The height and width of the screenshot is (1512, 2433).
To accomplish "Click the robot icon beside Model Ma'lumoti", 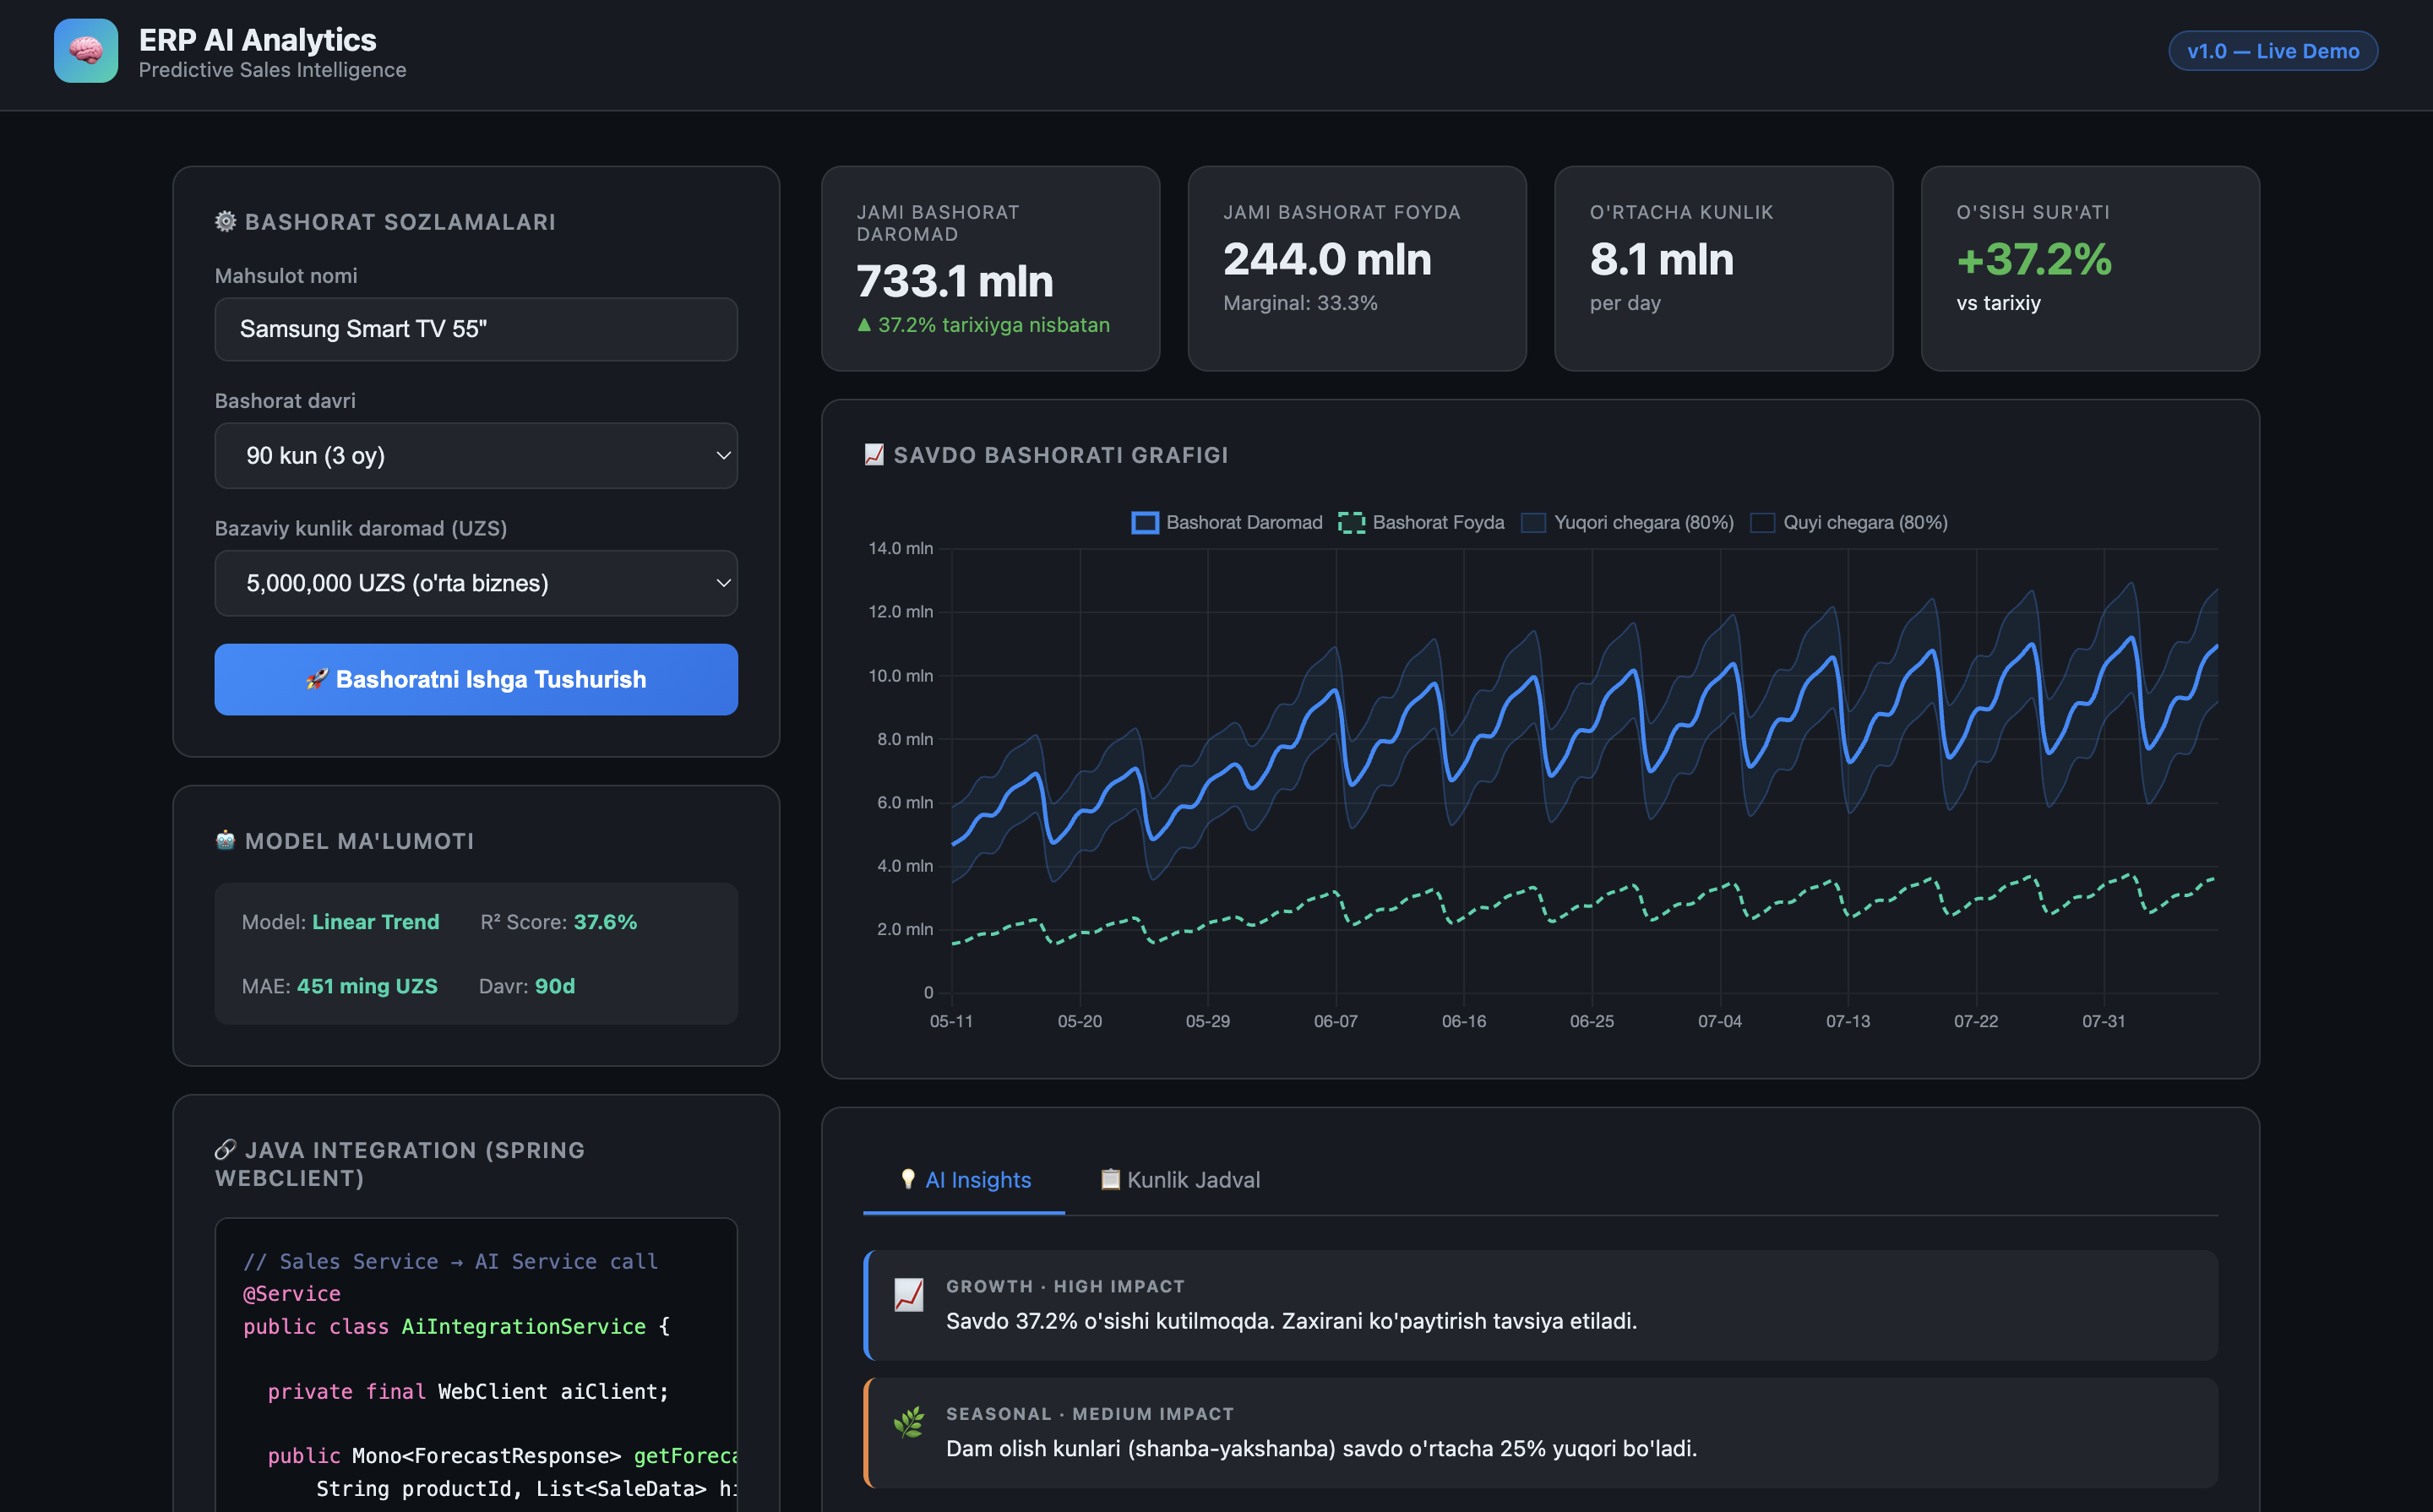I will tap(226, 840).
